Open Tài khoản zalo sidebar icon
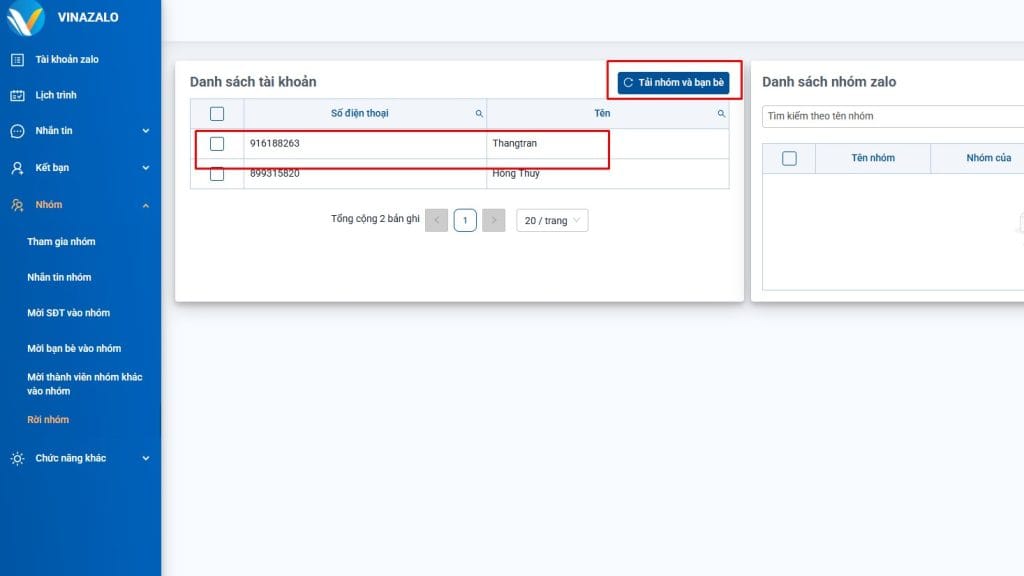 pos(17,60)
